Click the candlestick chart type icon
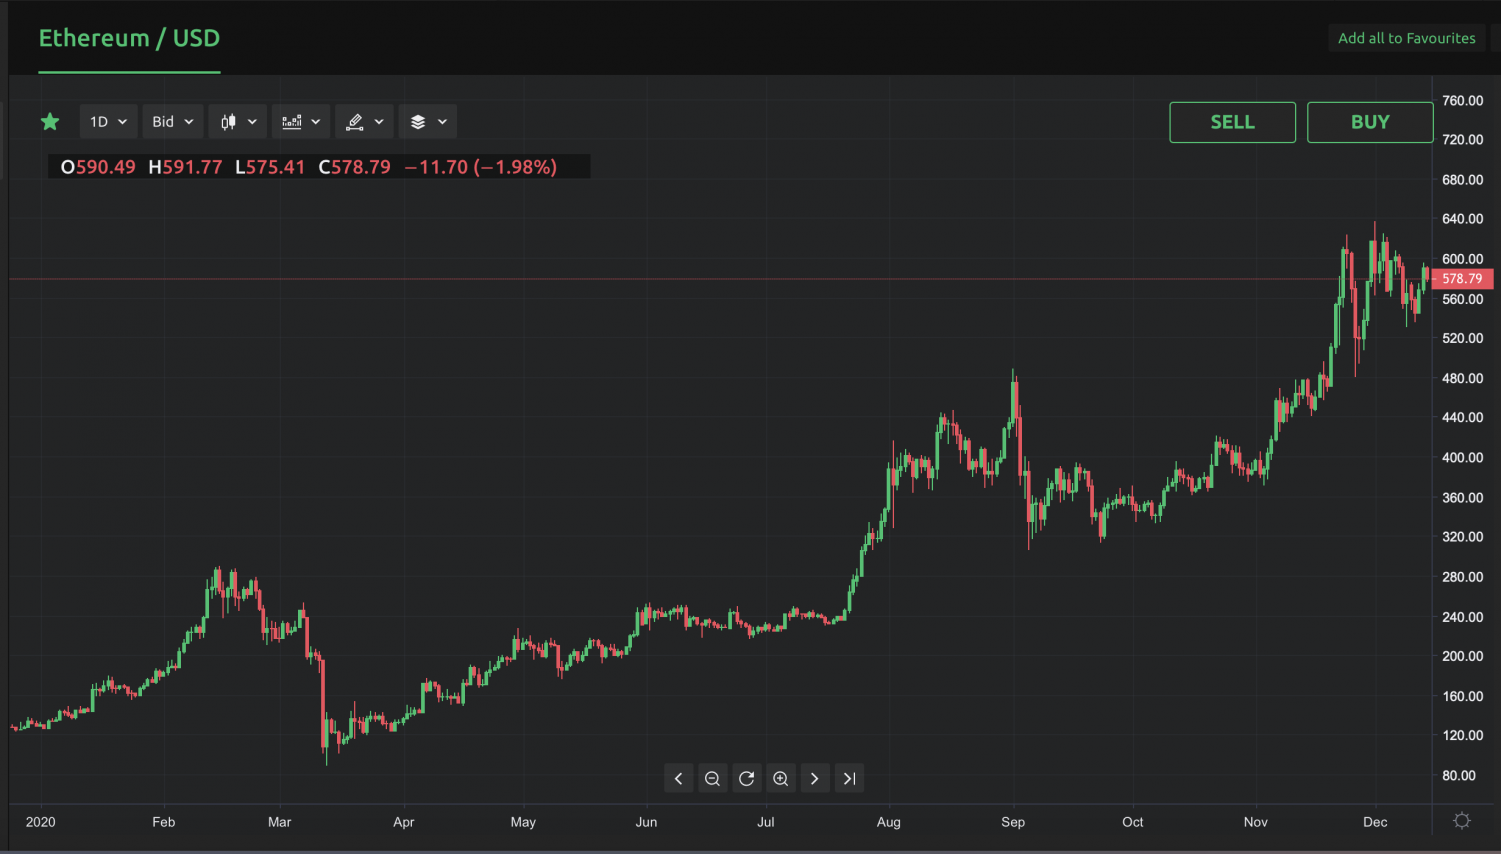The width and height of the screenshot is (1501, 854). coord(228,122)
